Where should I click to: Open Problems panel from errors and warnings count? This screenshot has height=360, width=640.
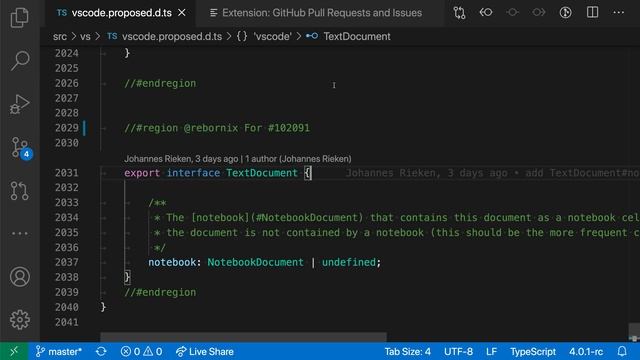pos(141,351)
